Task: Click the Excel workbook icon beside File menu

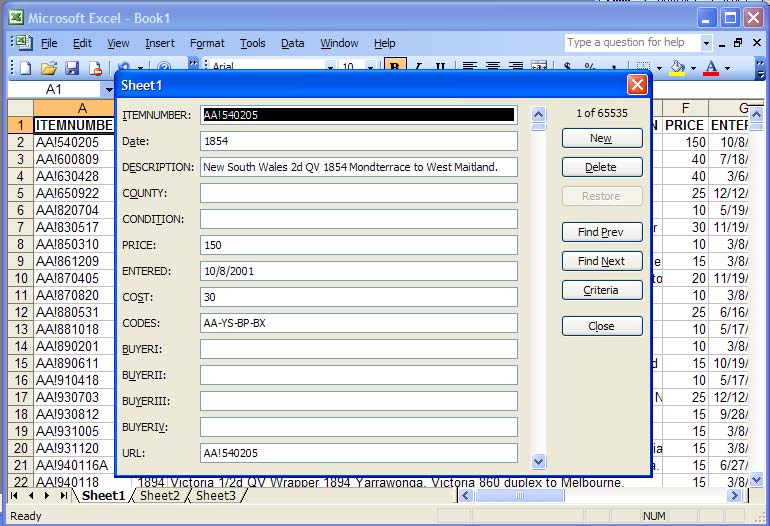Action: pyautogui.click(x=23, y=42)
